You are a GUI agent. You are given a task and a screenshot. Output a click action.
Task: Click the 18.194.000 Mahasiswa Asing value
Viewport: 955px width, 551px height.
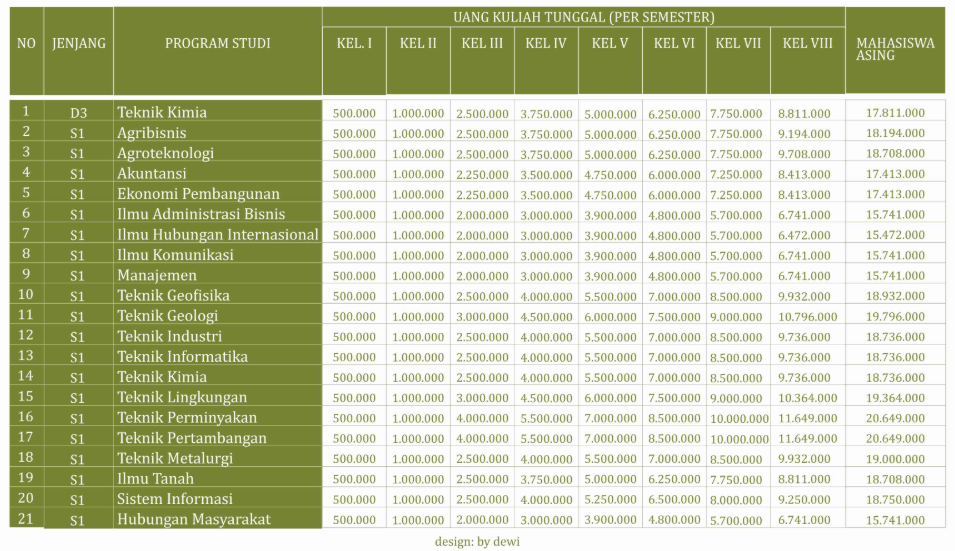click(x=895, y=133)
